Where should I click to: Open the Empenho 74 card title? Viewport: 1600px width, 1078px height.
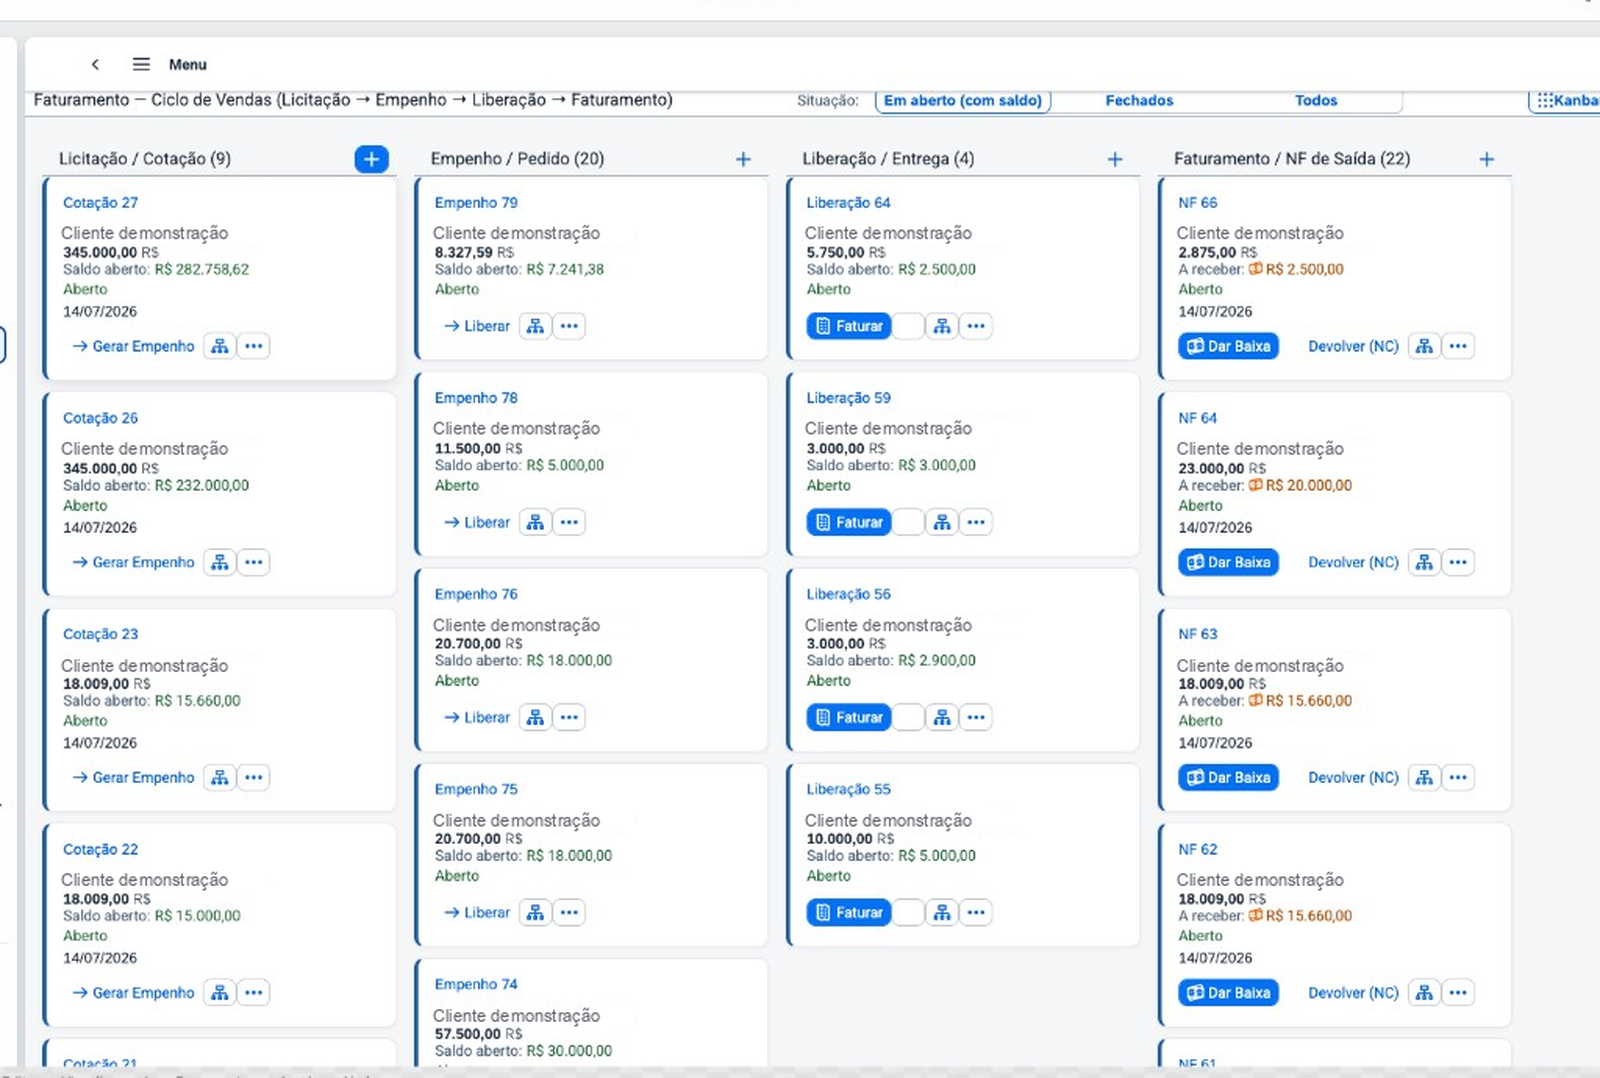(x=476, y=984)
